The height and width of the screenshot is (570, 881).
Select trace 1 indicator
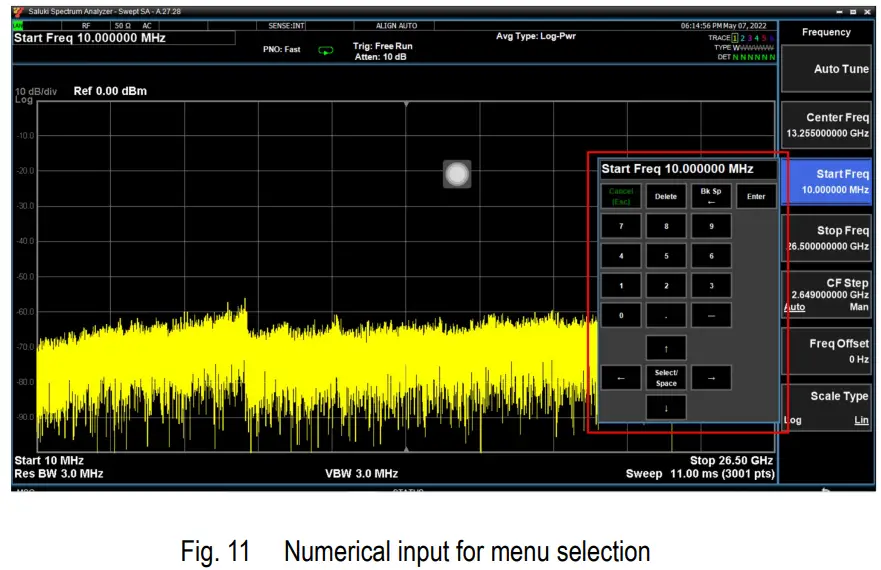coord(735,38)
